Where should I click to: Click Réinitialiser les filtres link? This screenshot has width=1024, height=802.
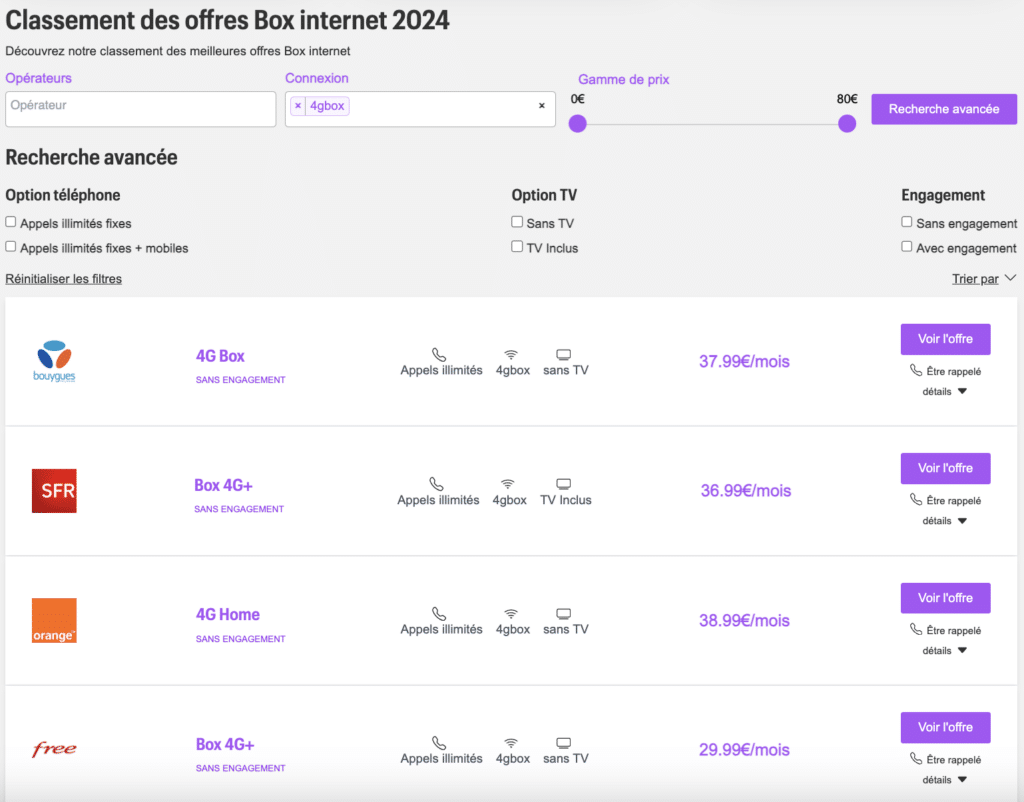[64, 279]
